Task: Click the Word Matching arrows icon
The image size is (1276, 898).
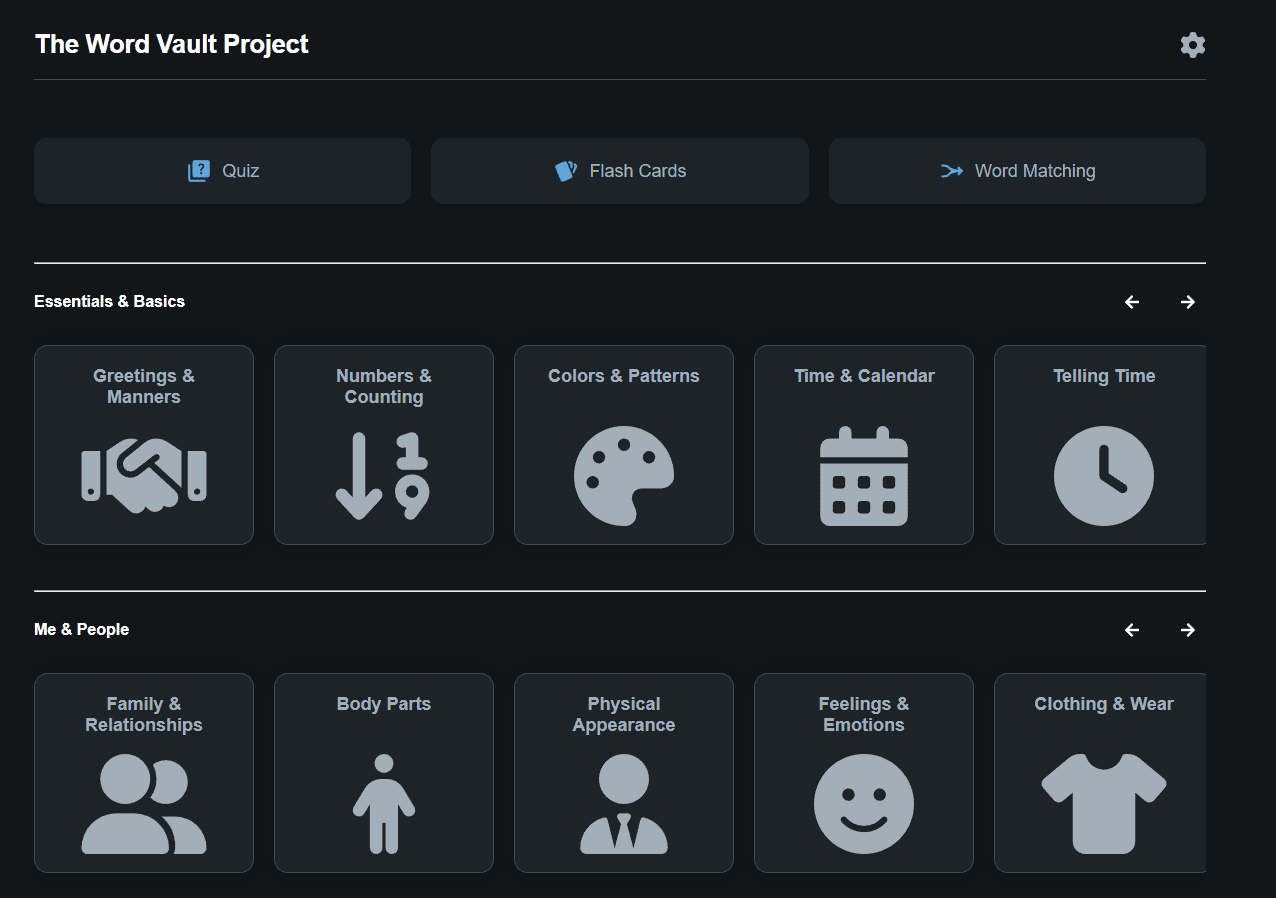Action: [952, 171]
